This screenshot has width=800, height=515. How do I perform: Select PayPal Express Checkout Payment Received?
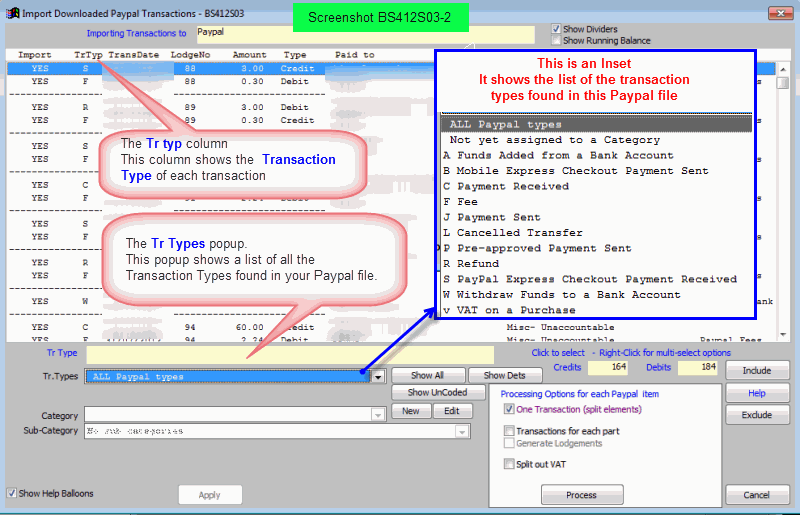pyautogui.click(x=596, y=279)
